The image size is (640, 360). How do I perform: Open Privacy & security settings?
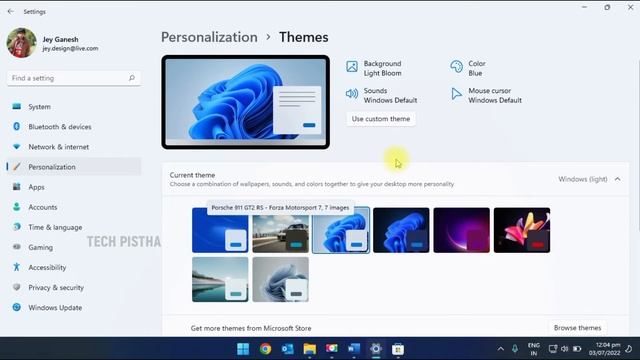click(x=74, y=287)
